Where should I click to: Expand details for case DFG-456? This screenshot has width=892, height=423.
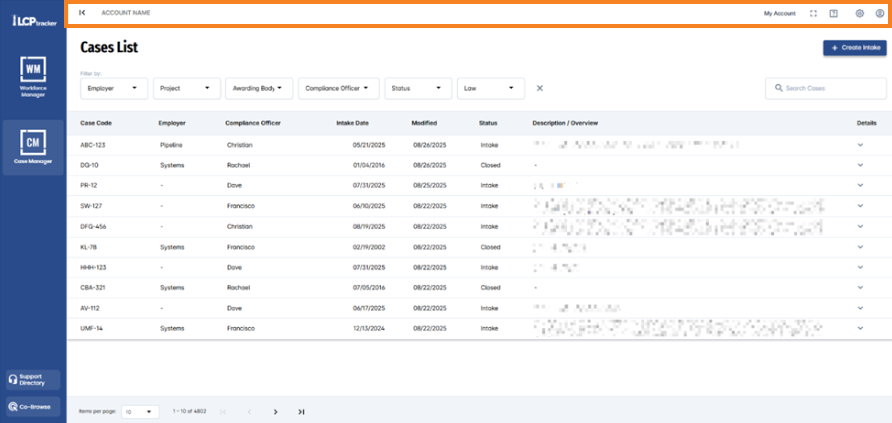tap(860, 226)
